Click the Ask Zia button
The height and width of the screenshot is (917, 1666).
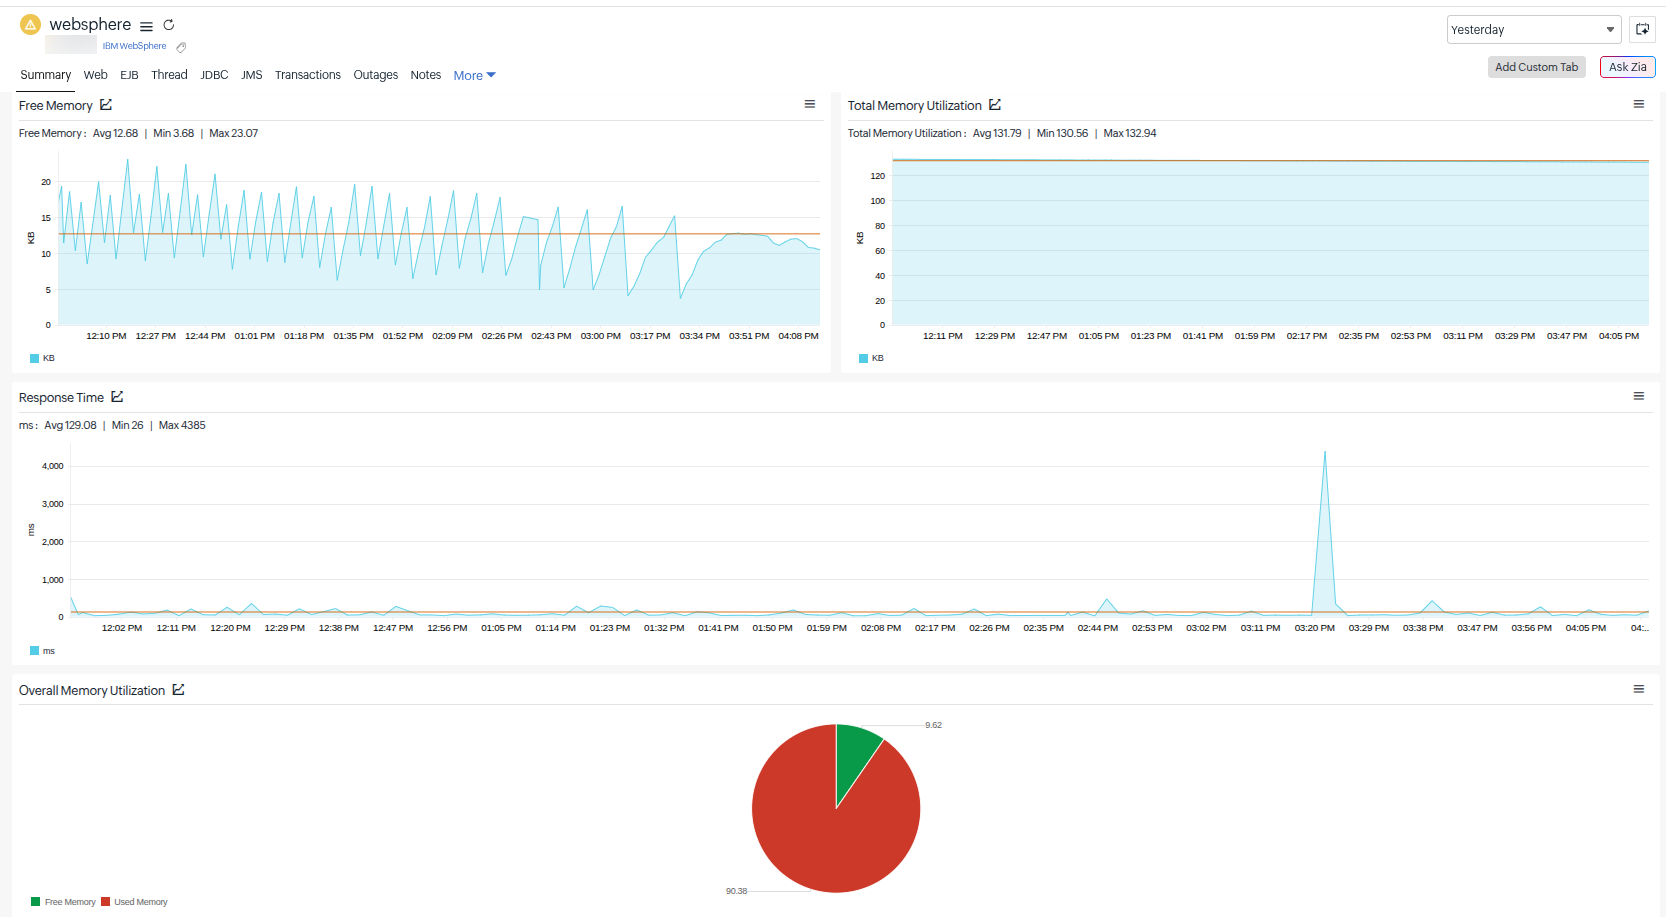pos(1627,67)
